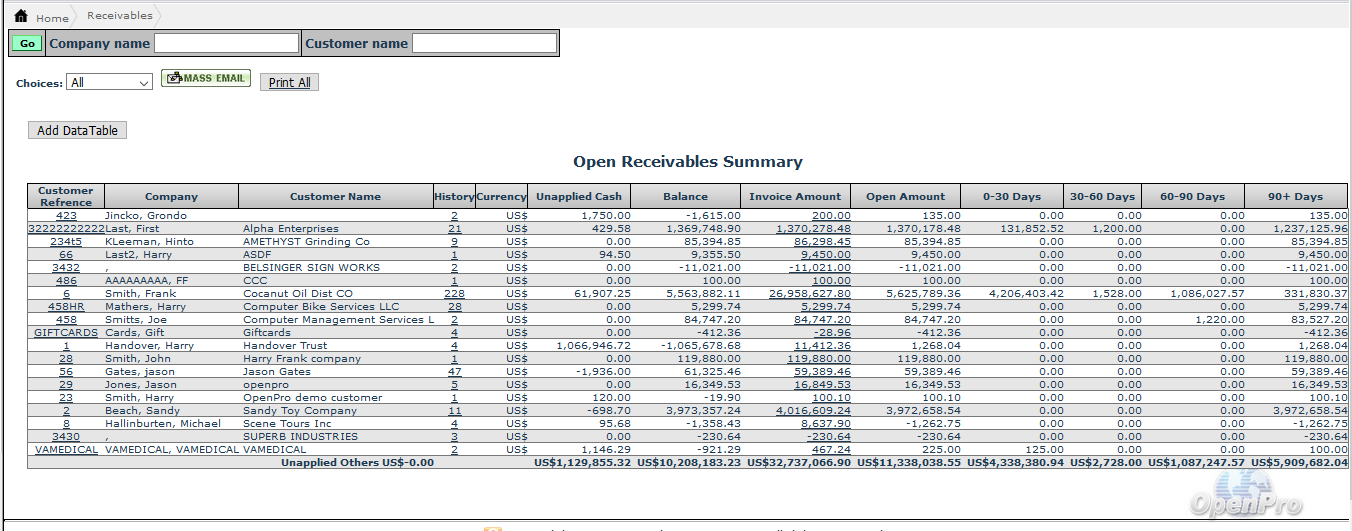The height and width of the screenshot is (531, 1352).
Task: Click the Add DataTable button
Action: [x=77, y=131]
